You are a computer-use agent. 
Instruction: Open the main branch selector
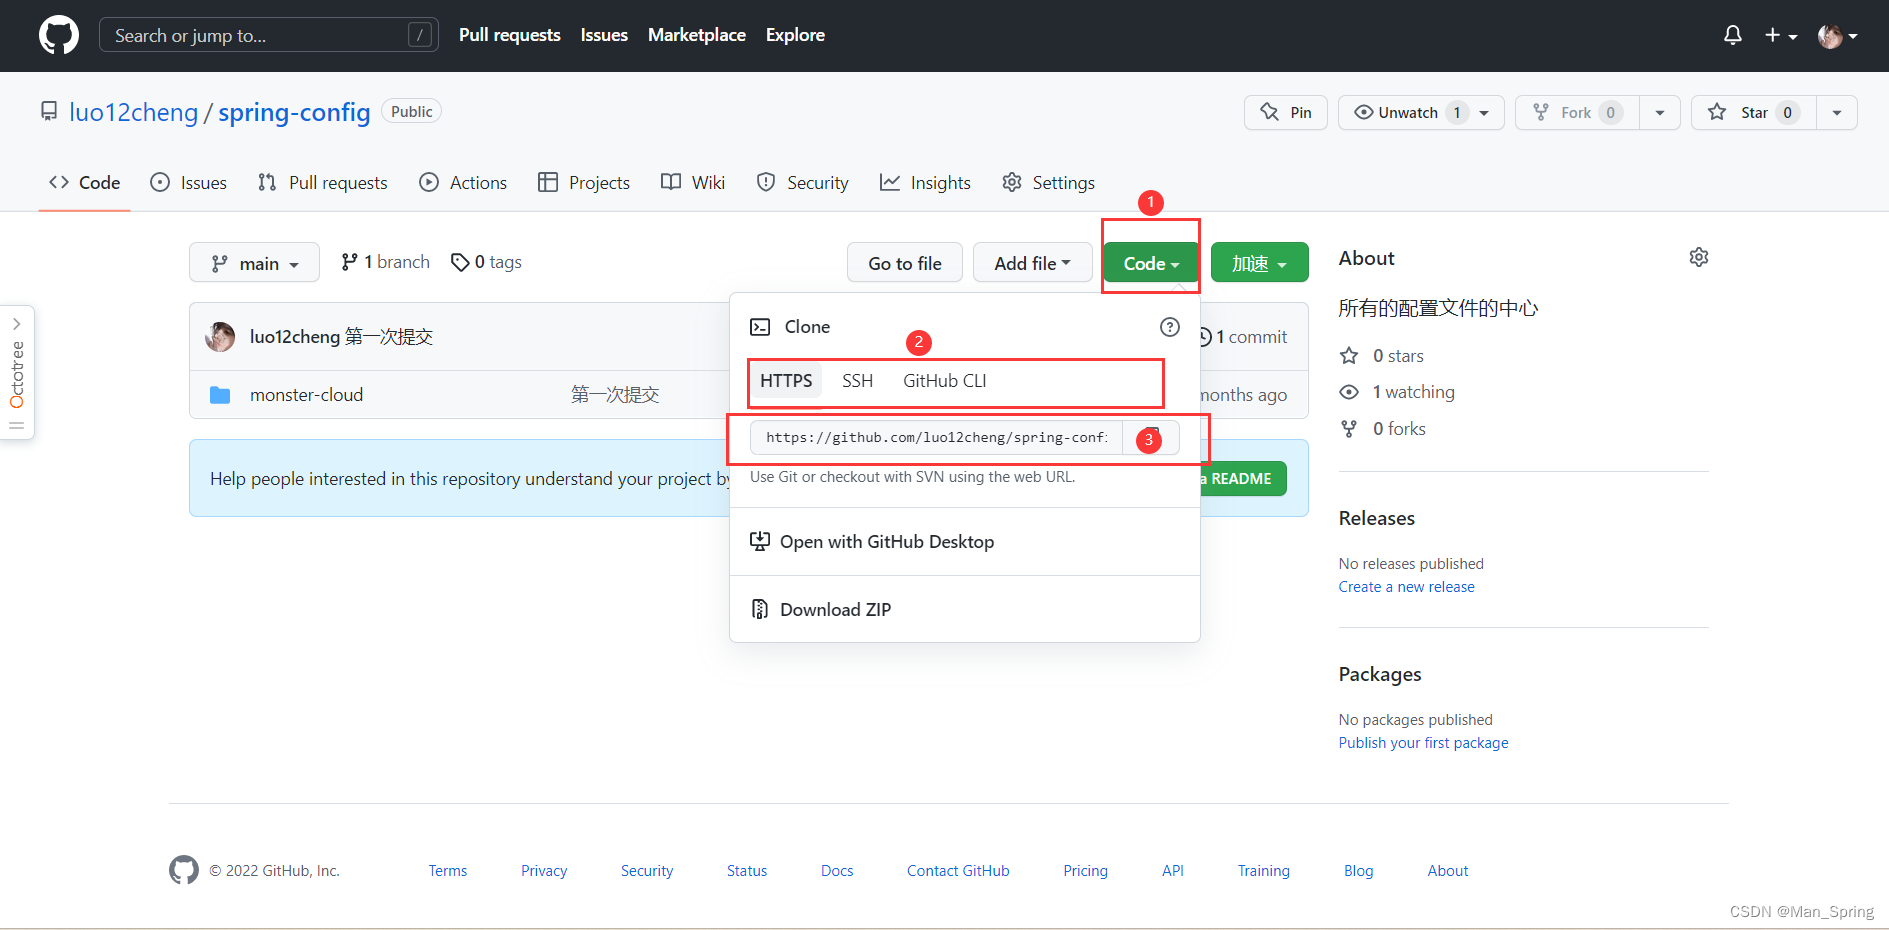pyautogui.click(x=254, y=263)
